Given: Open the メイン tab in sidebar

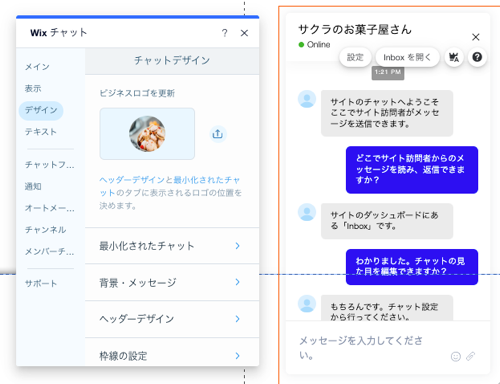Looking at the screenshot, I should click(37, 67).
